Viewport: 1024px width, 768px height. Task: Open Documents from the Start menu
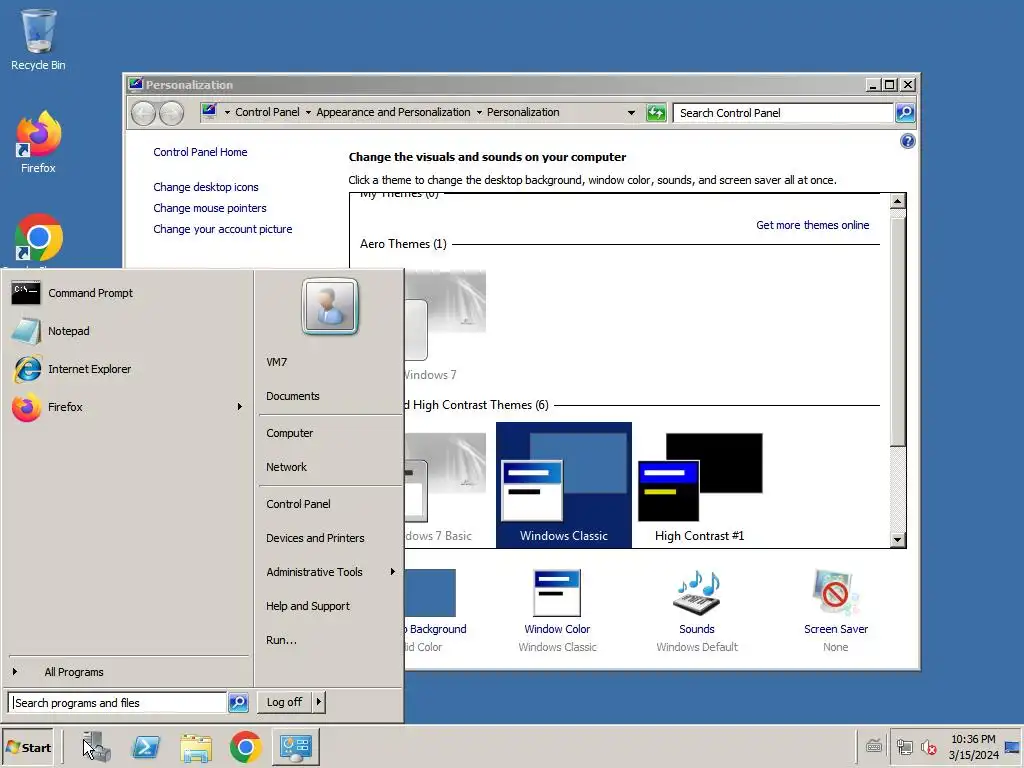tap(293, 396)
